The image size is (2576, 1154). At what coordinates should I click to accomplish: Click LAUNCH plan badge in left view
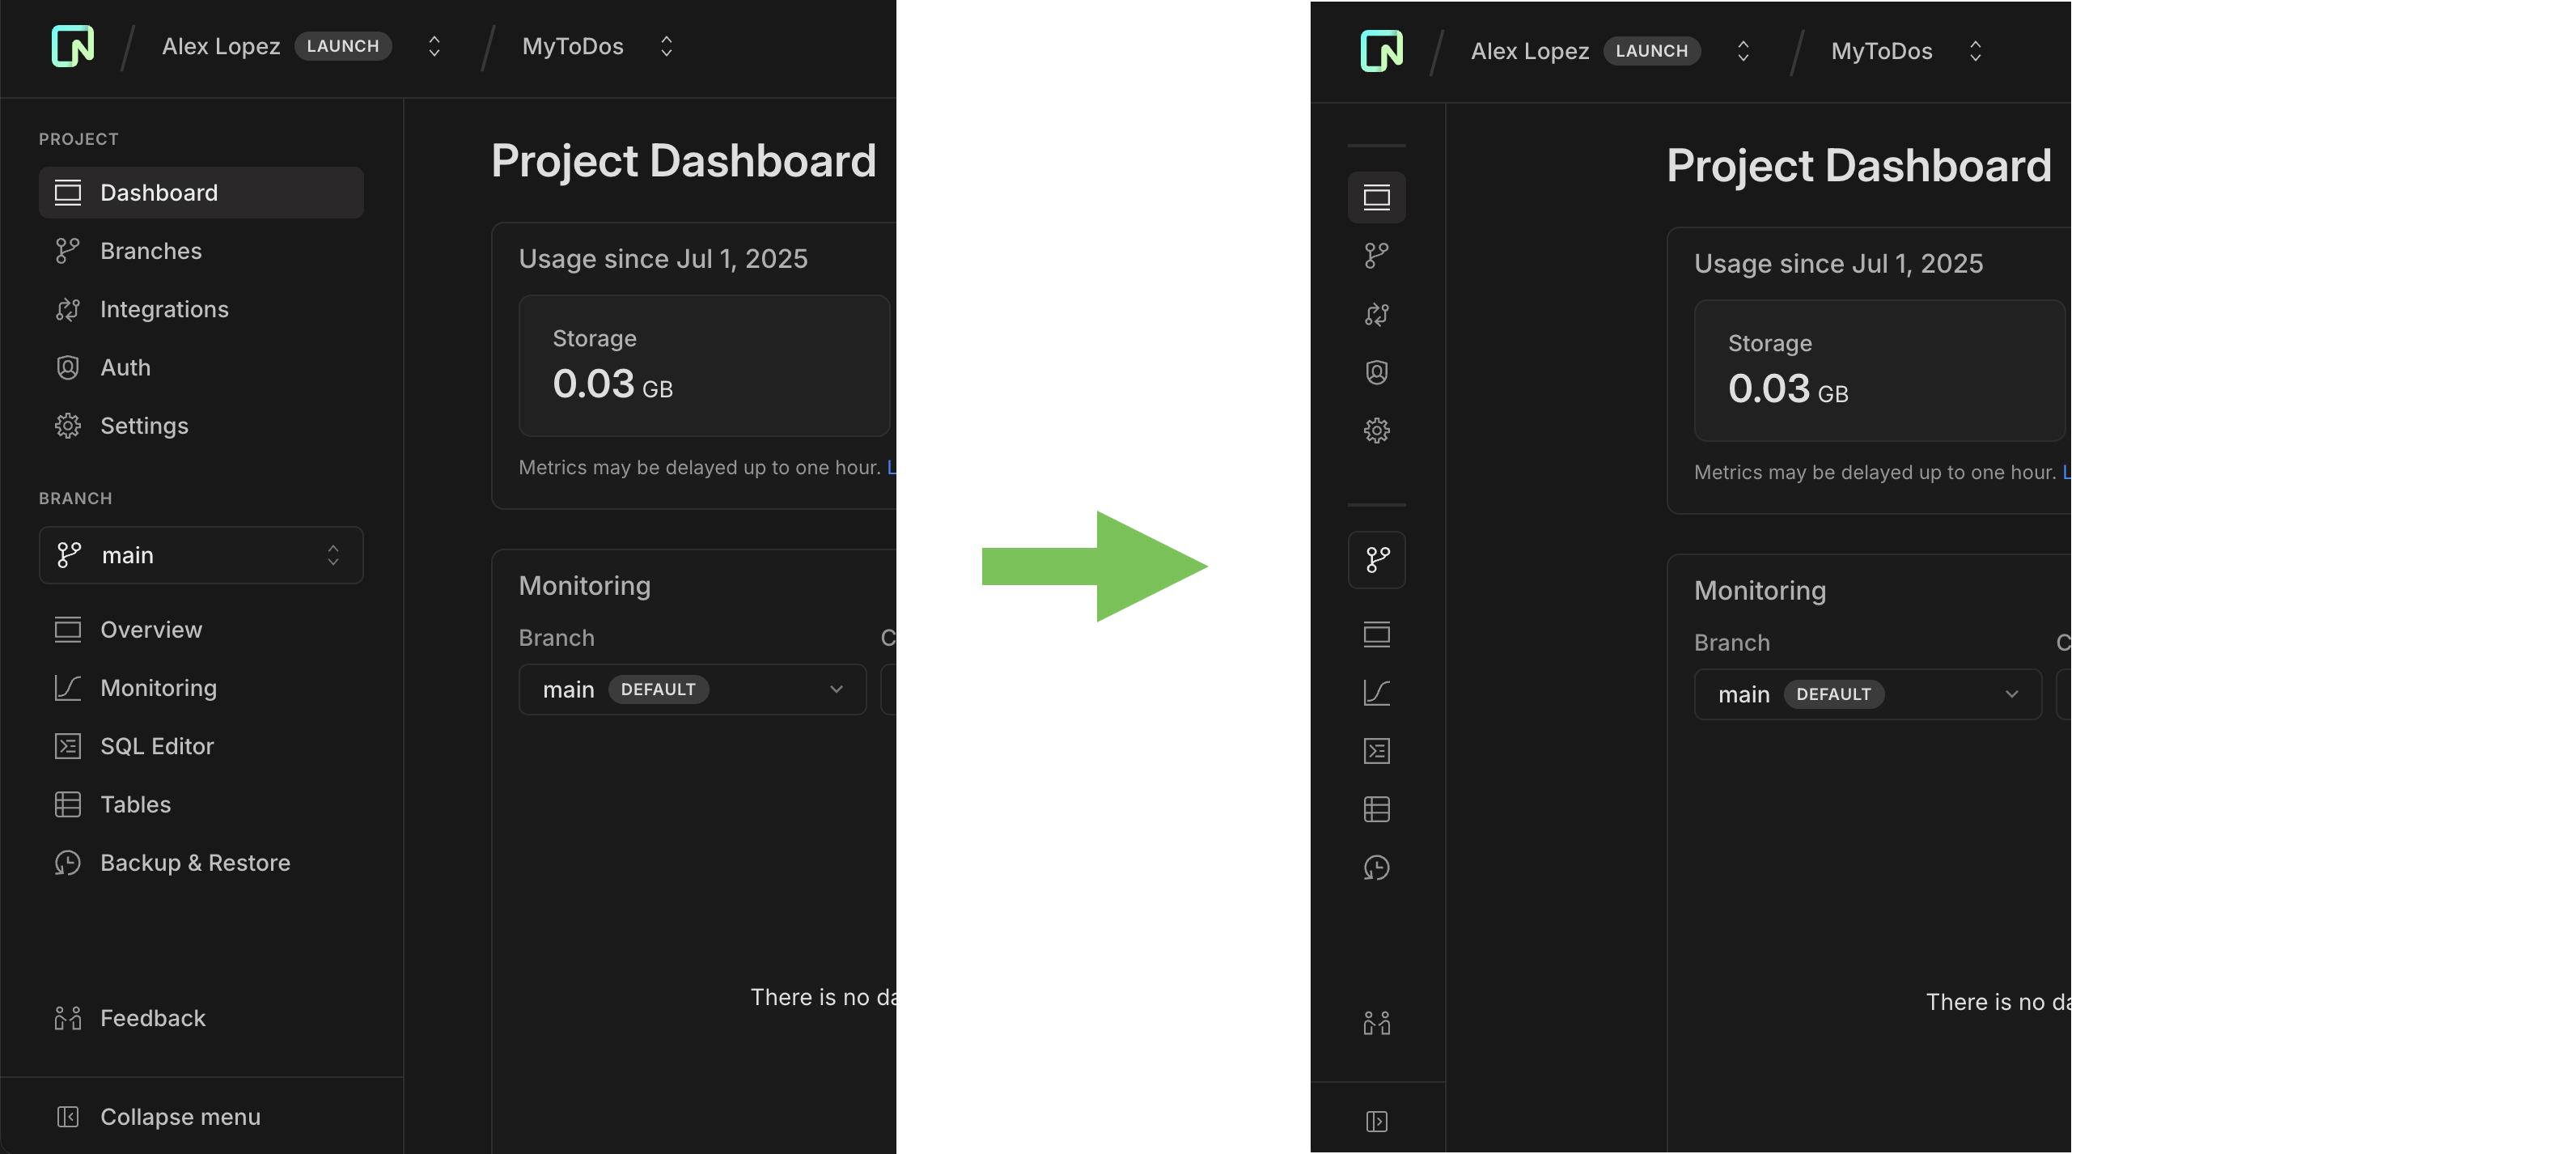[x=343, y=46]
